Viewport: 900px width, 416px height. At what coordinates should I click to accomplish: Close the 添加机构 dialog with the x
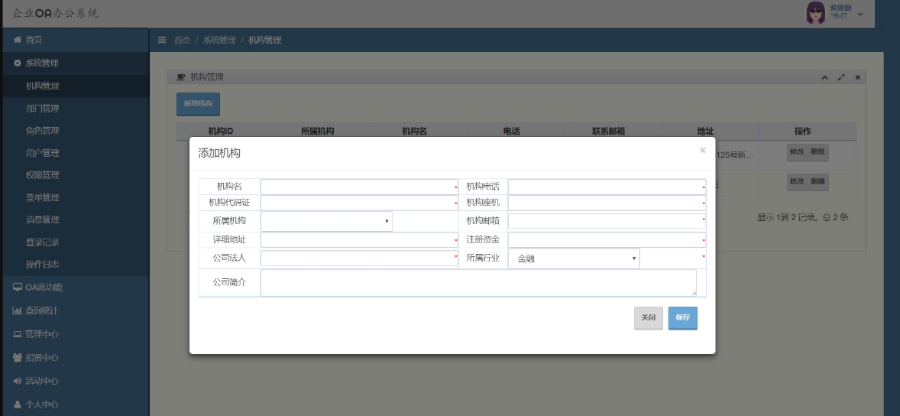coord(703,150)
